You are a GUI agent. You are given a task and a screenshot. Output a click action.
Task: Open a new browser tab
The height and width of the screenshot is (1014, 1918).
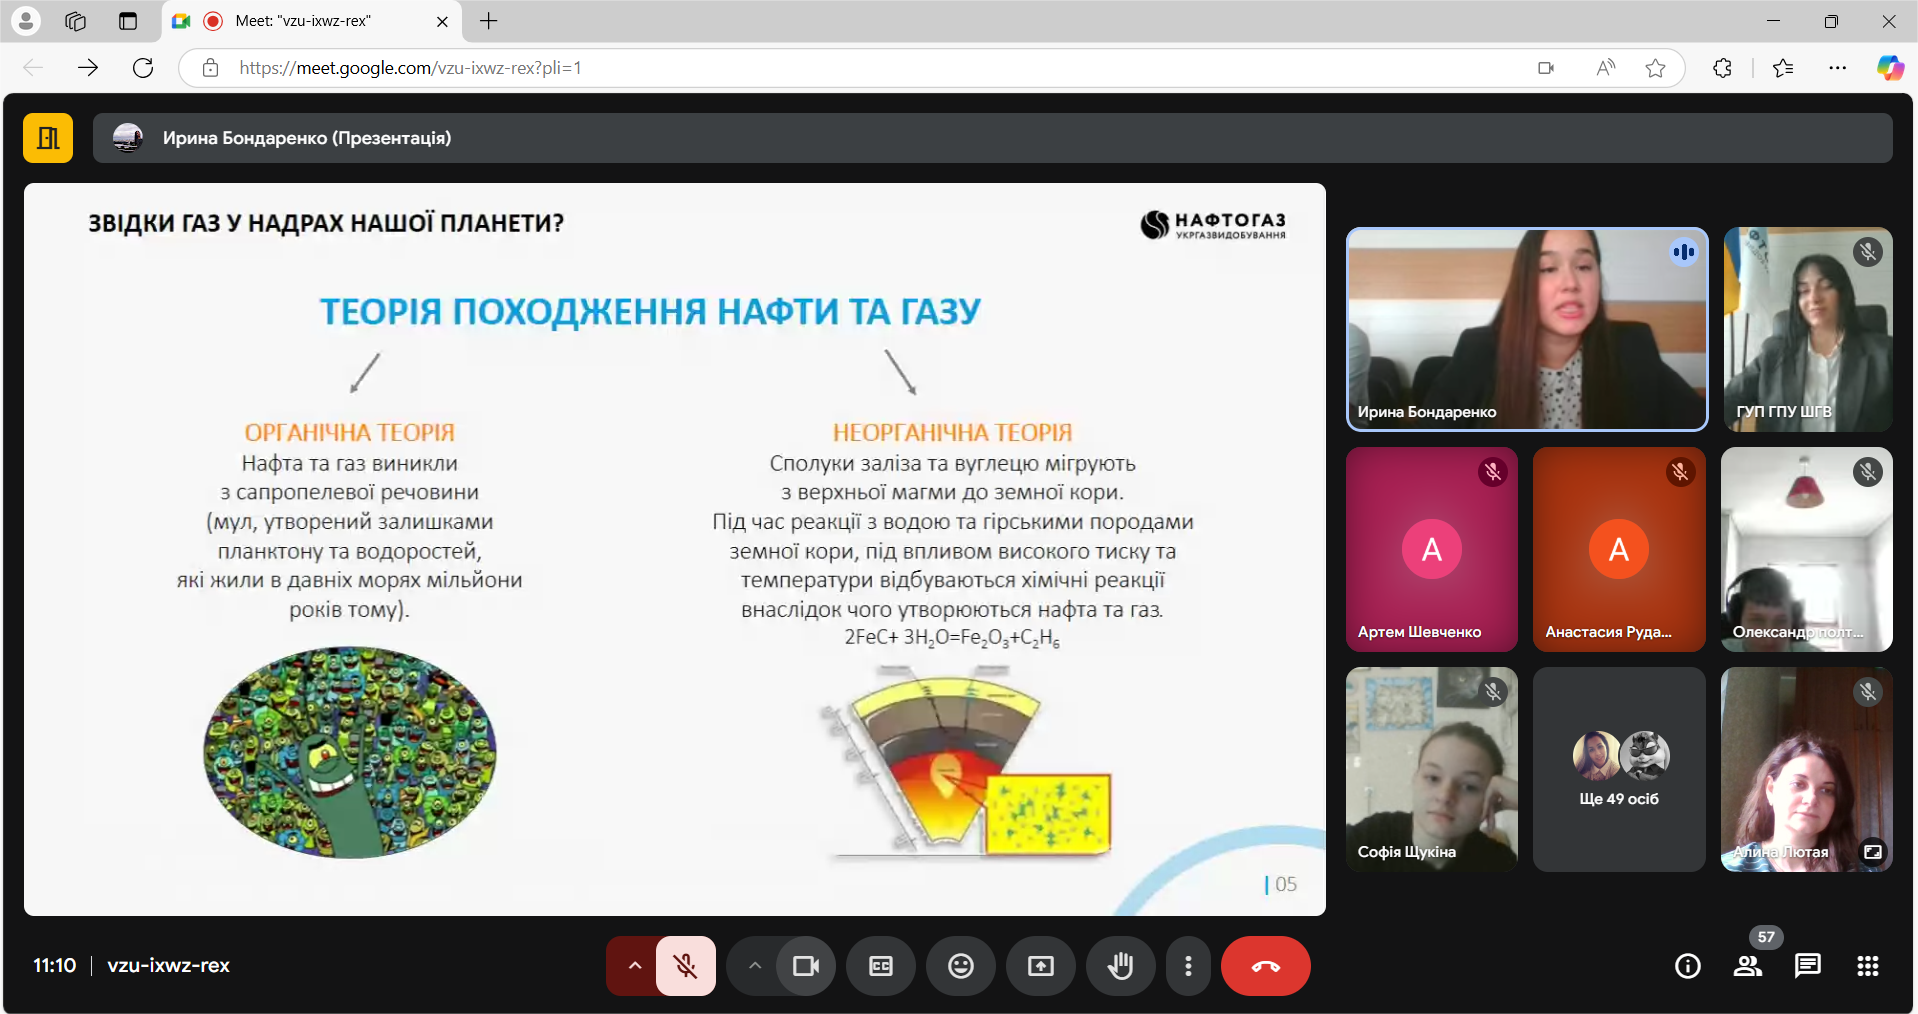(x=489, y=21)
